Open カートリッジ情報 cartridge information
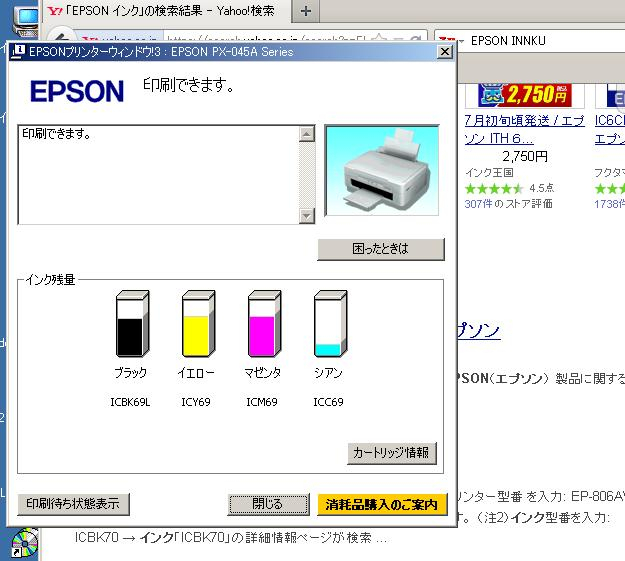 tap(392, 453)
